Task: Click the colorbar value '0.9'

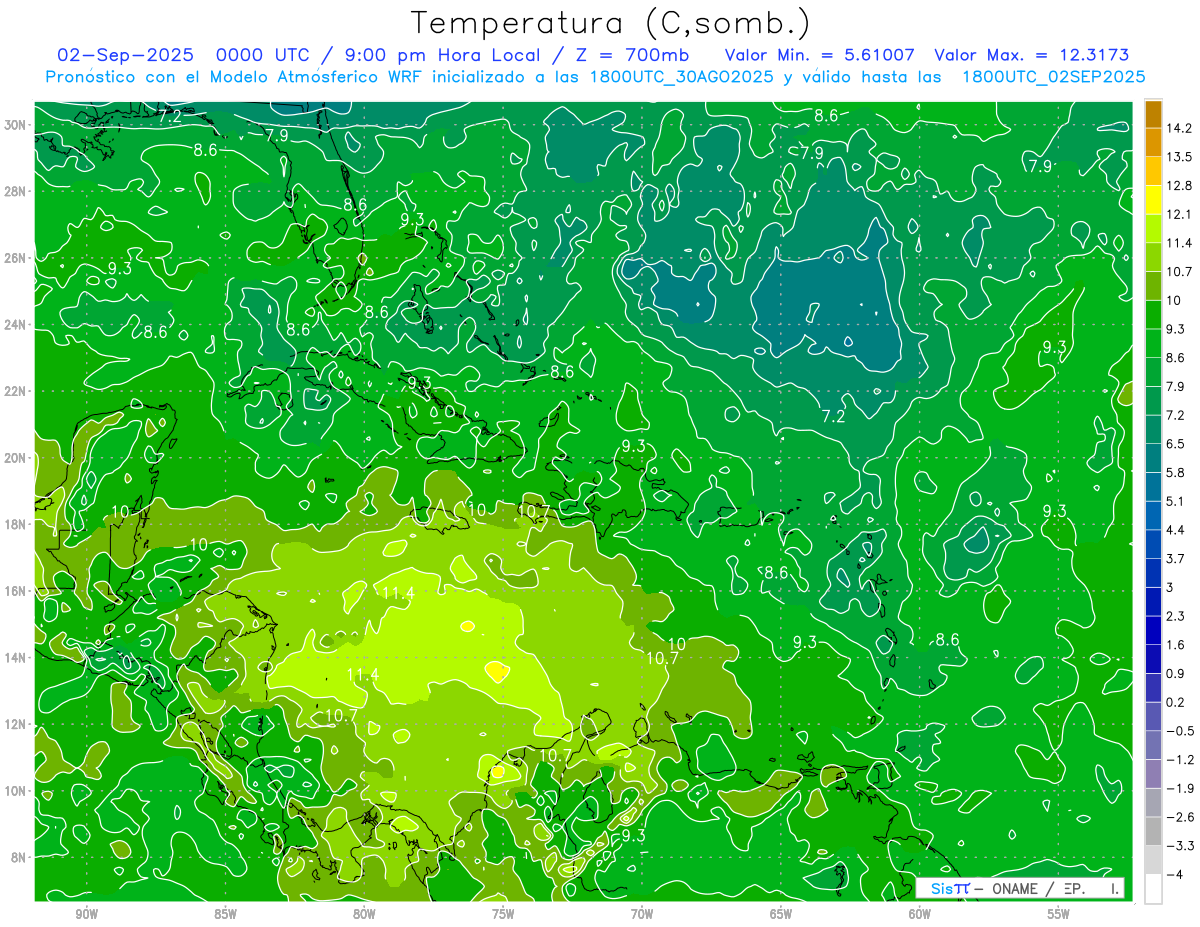Action: click(1175, 673)
